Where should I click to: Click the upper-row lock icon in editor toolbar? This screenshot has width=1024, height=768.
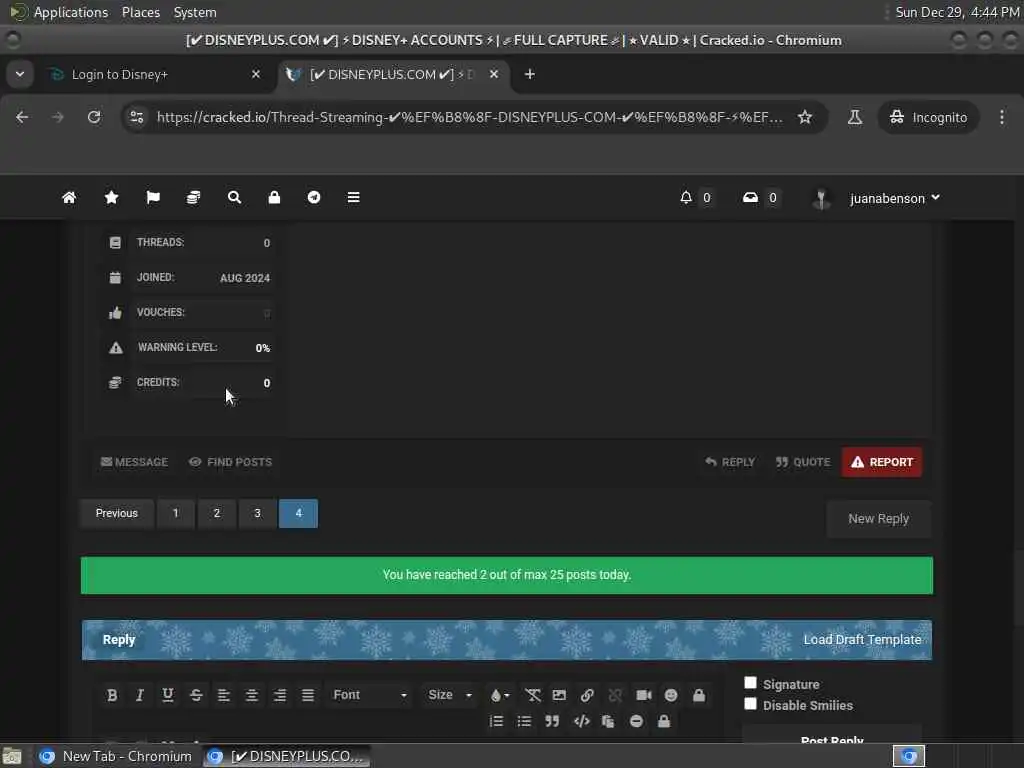pos(699,695)
